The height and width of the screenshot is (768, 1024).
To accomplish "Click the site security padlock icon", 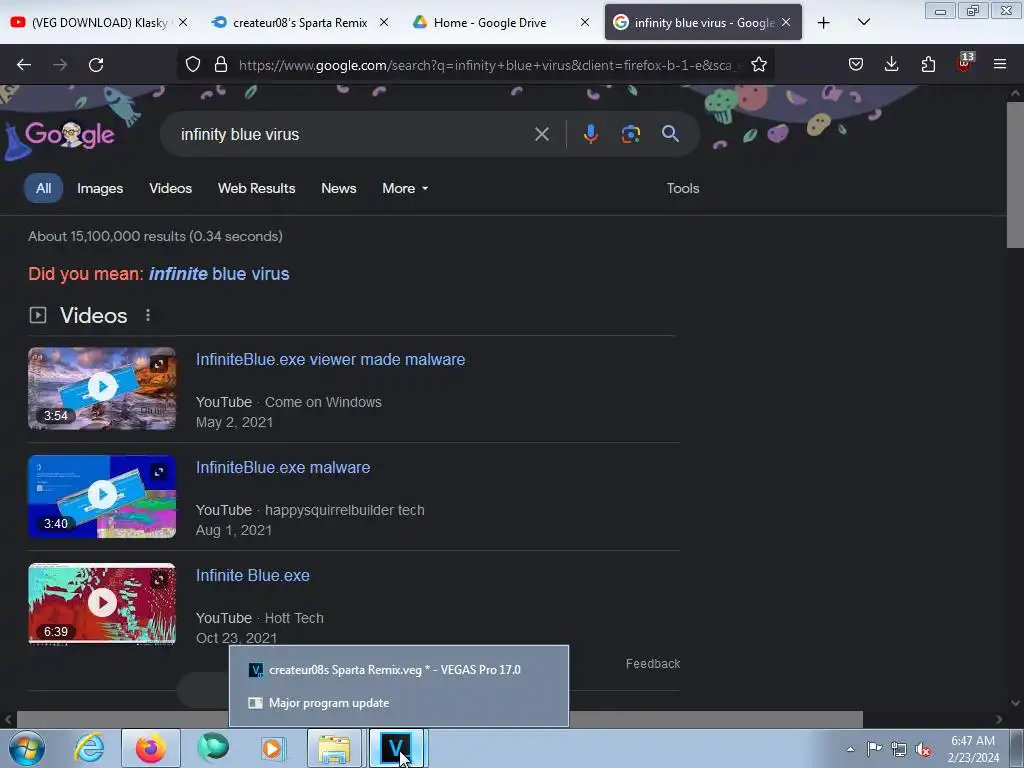I will (x=221, y=65).
